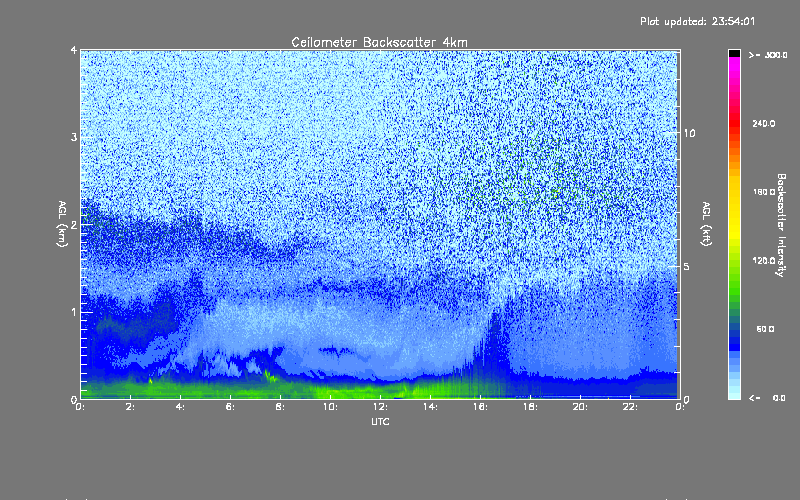Click the black top swatch of the colorbar

(734, 53)
